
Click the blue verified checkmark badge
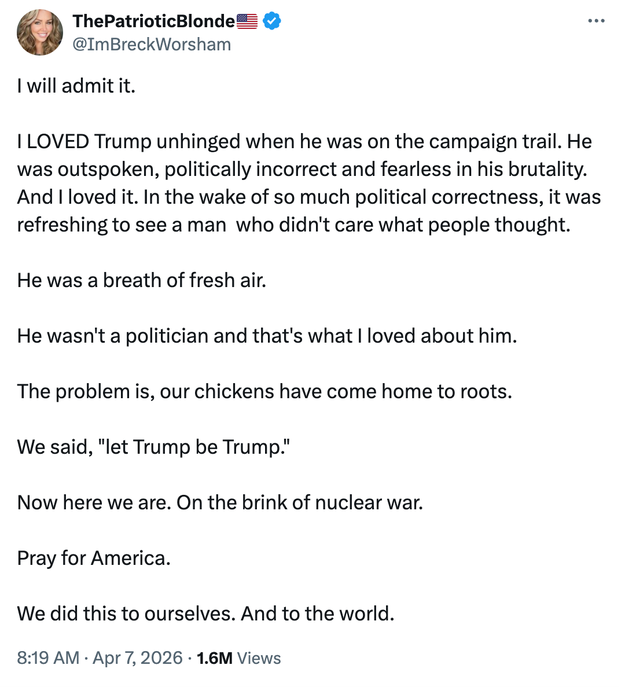(272, 22)
